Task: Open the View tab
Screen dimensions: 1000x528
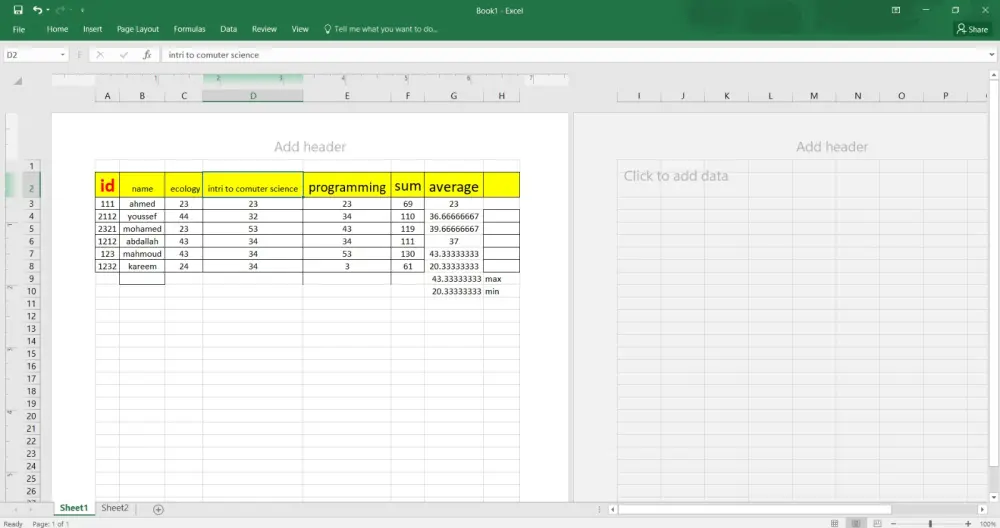Action: point(300,29)
